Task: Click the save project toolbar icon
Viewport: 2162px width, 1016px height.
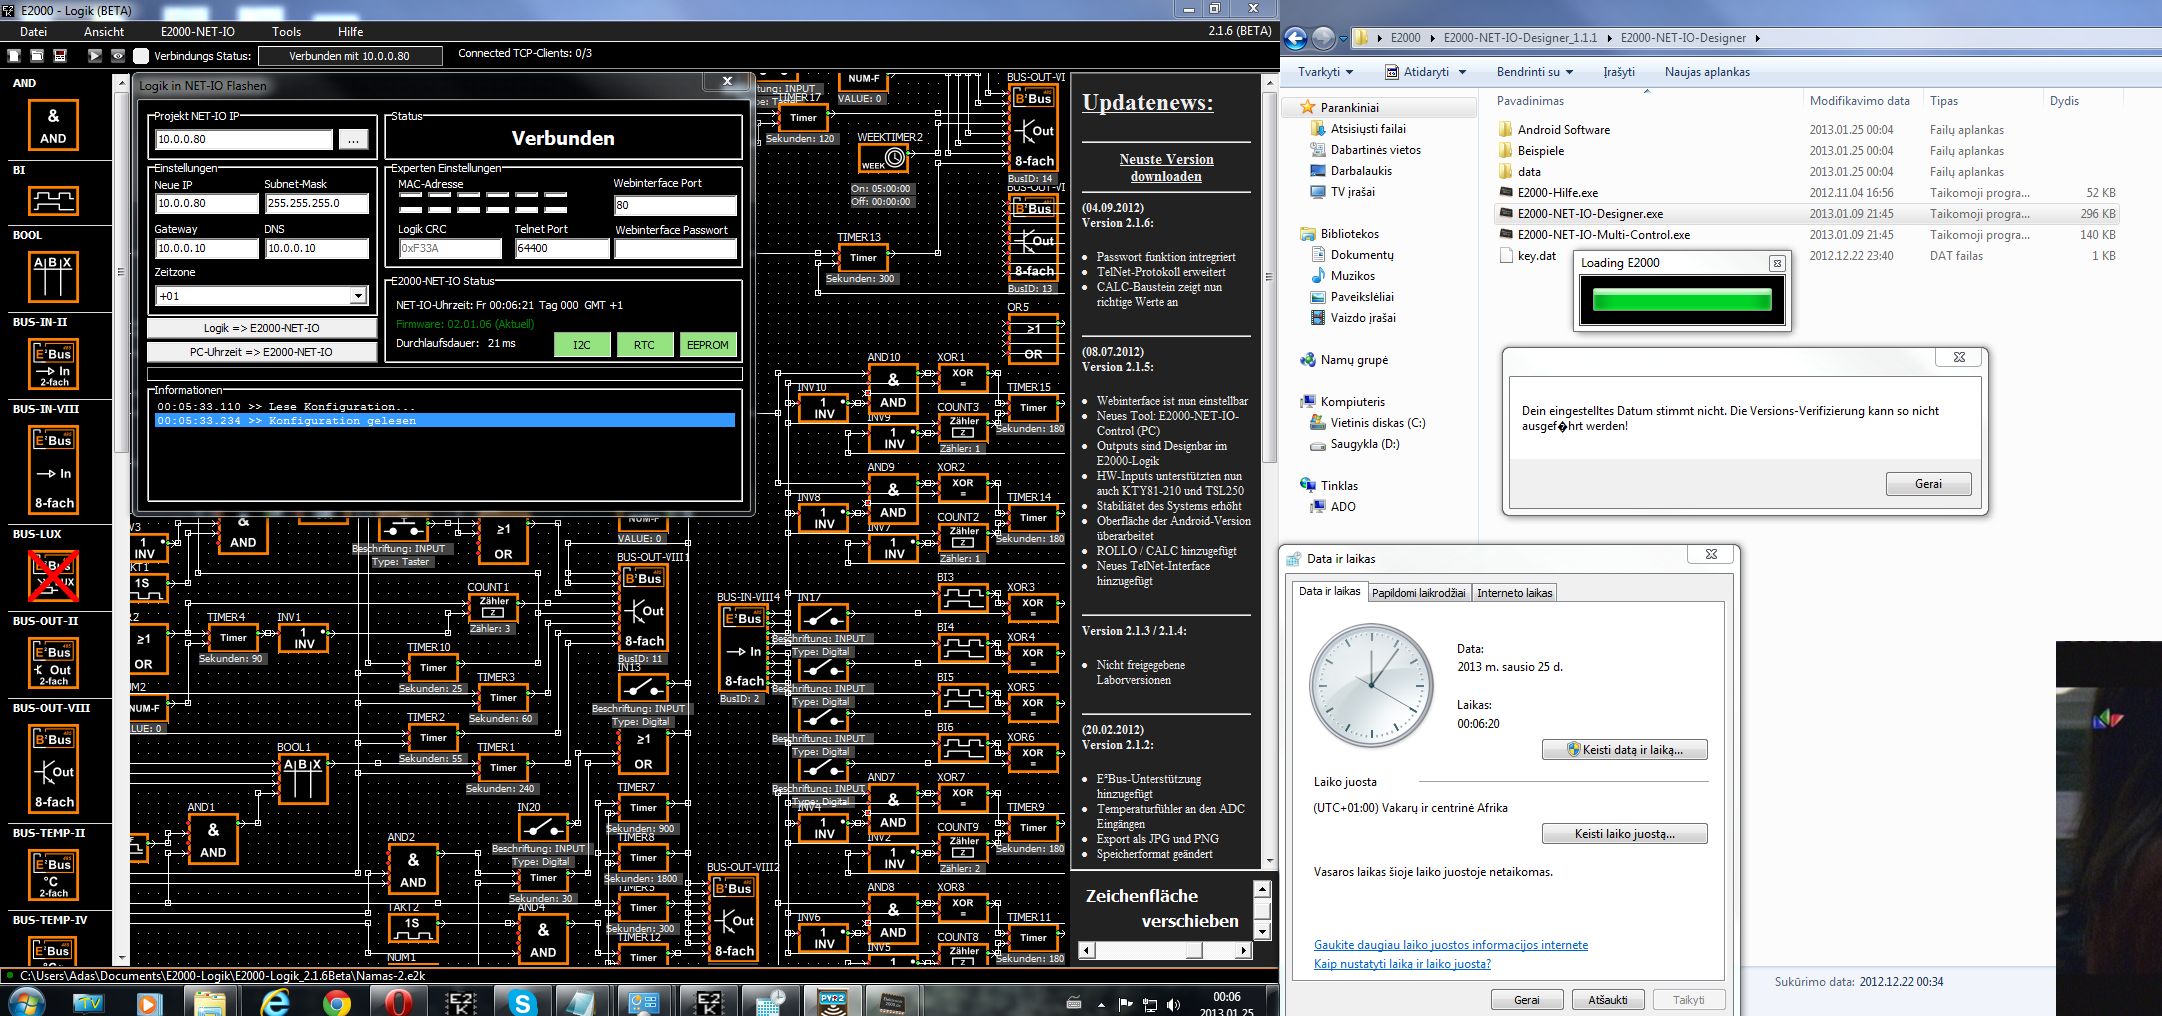Action: [x=60, y=56]
